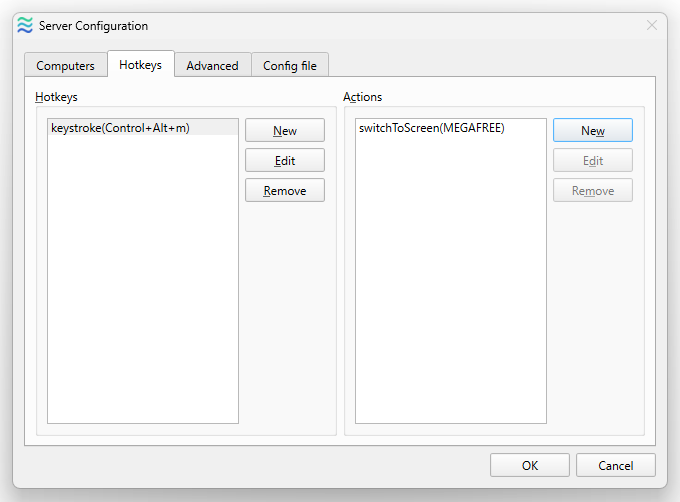Click the Edit button under Actions
This screenshot has height=502, width=680.
click(x=593, y=161)
